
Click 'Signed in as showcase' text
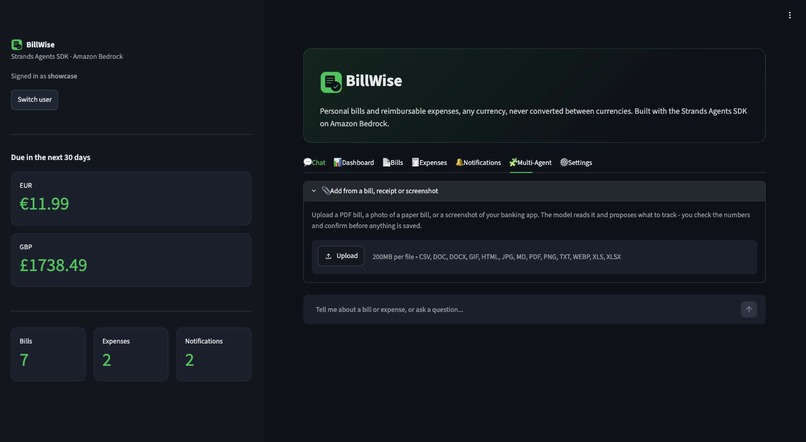(44, 76)
